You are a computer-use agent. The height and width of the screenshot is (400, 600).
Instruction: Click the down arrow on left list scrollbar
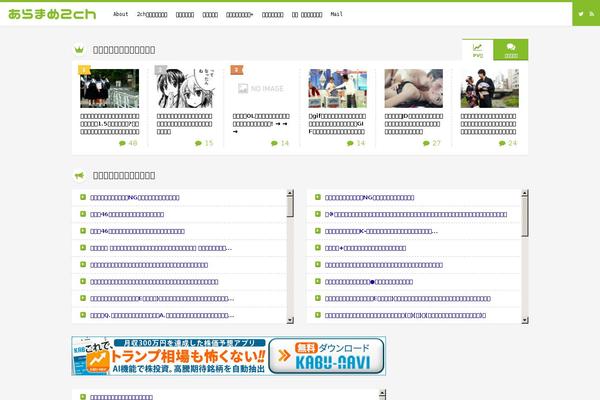tap(290, 320)
